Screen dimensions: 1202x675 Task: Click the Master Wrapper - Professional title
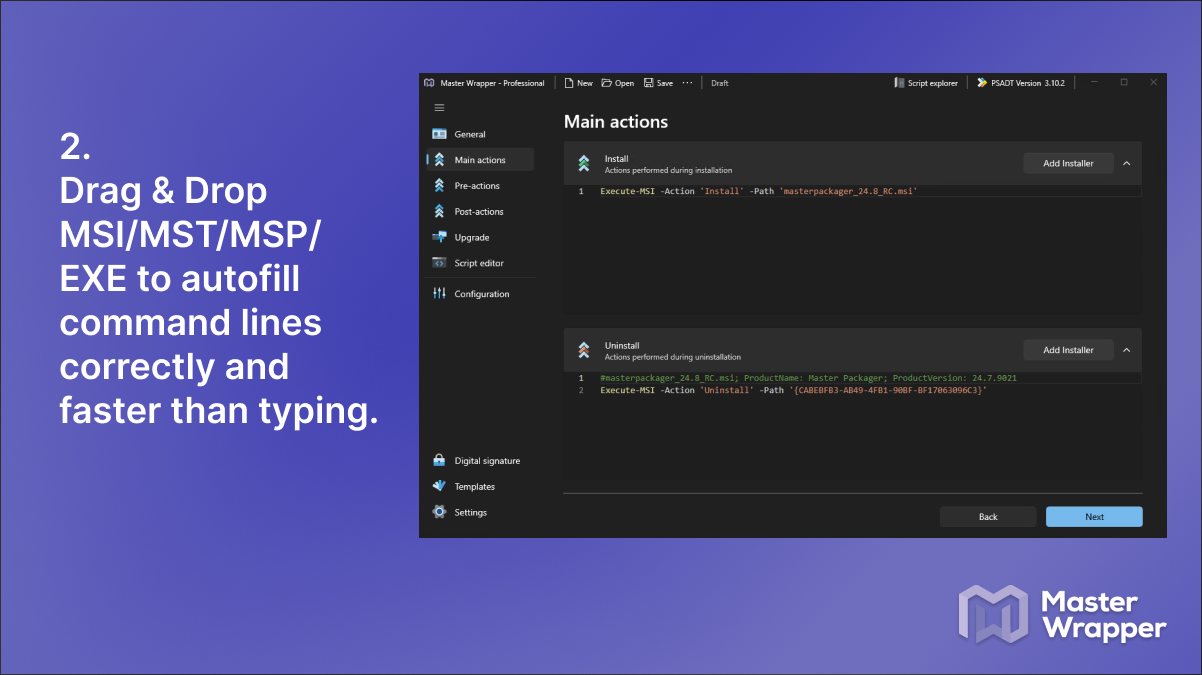(492, 83)
